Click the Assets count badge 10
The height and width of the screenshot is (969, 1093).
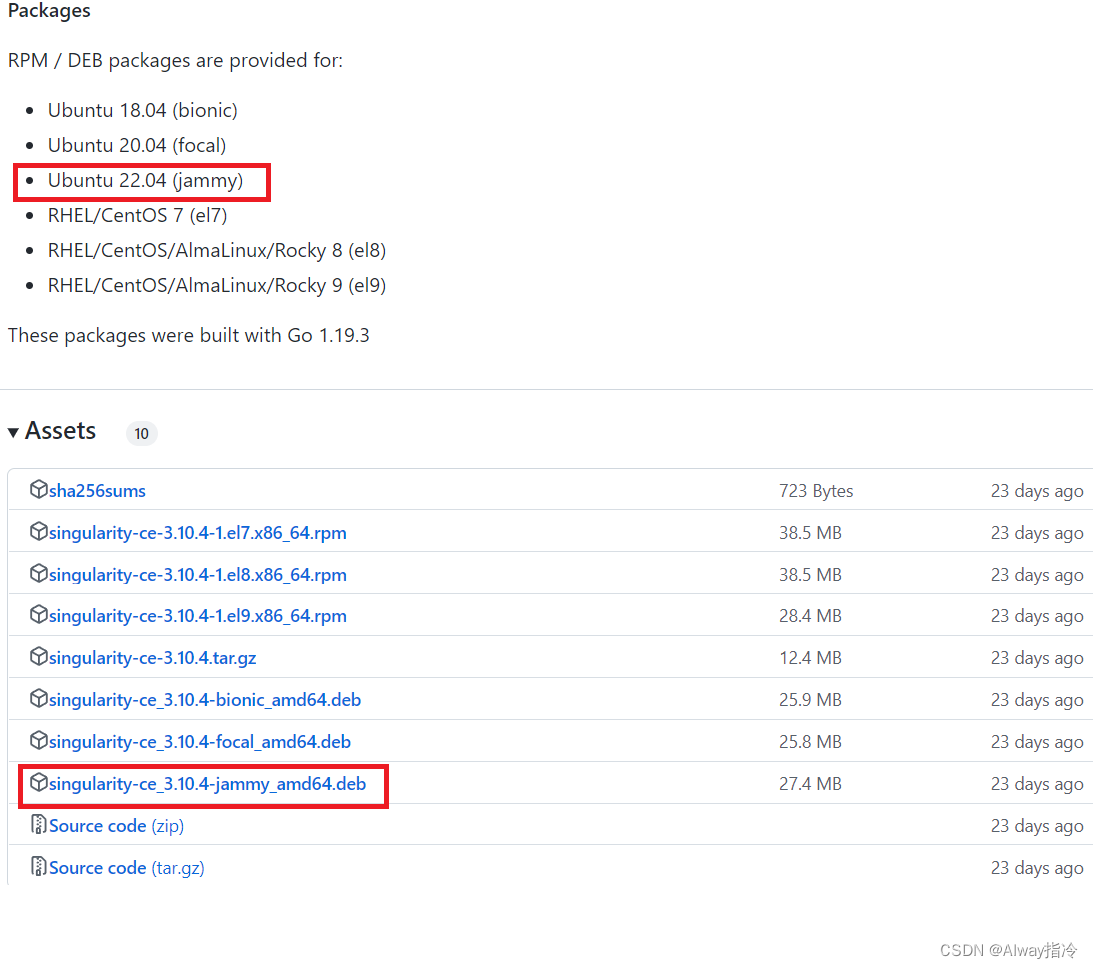[x=142, y=434]
